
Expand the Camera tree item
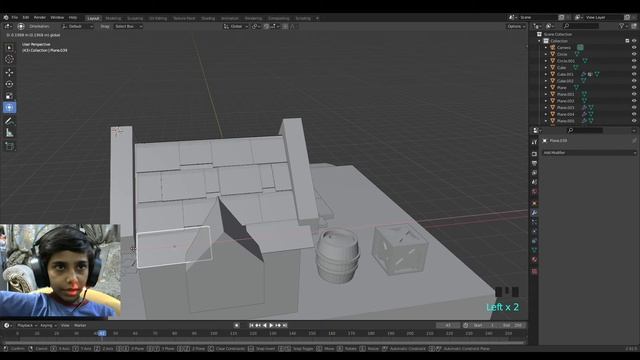pos(546,47)
